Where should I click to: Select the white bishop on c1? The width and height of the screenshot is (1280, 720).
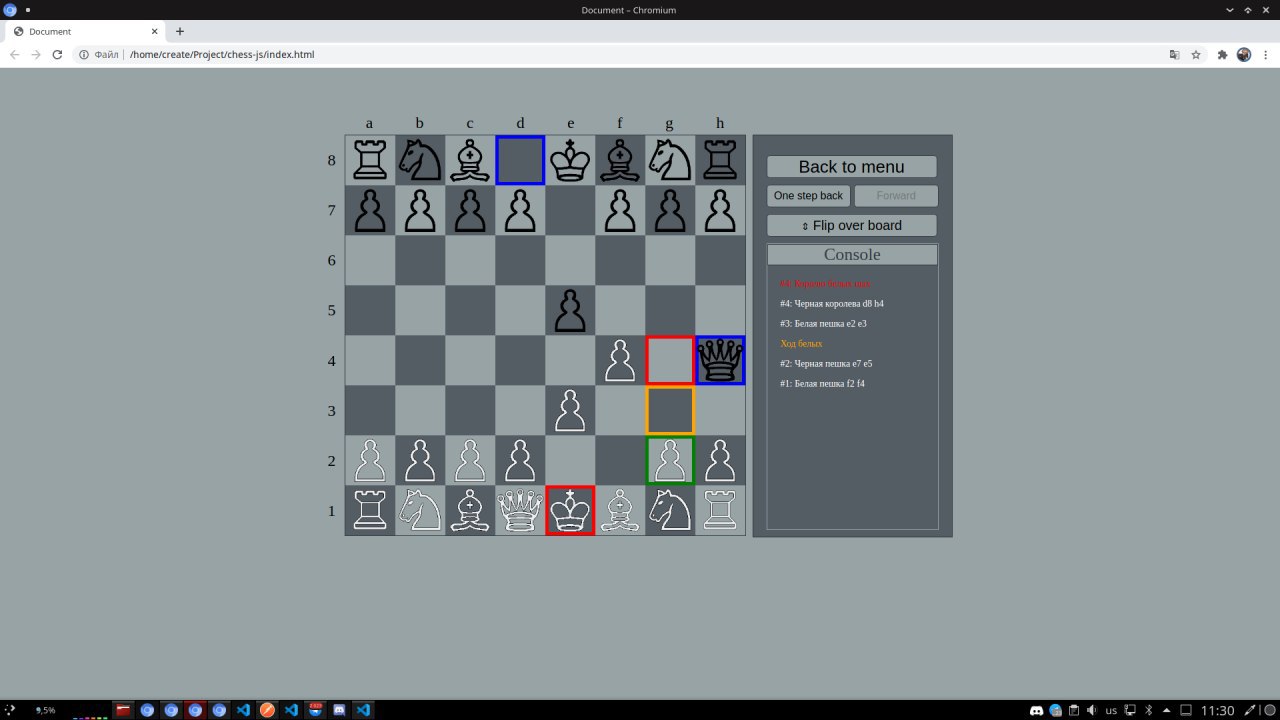click(470, 510)
